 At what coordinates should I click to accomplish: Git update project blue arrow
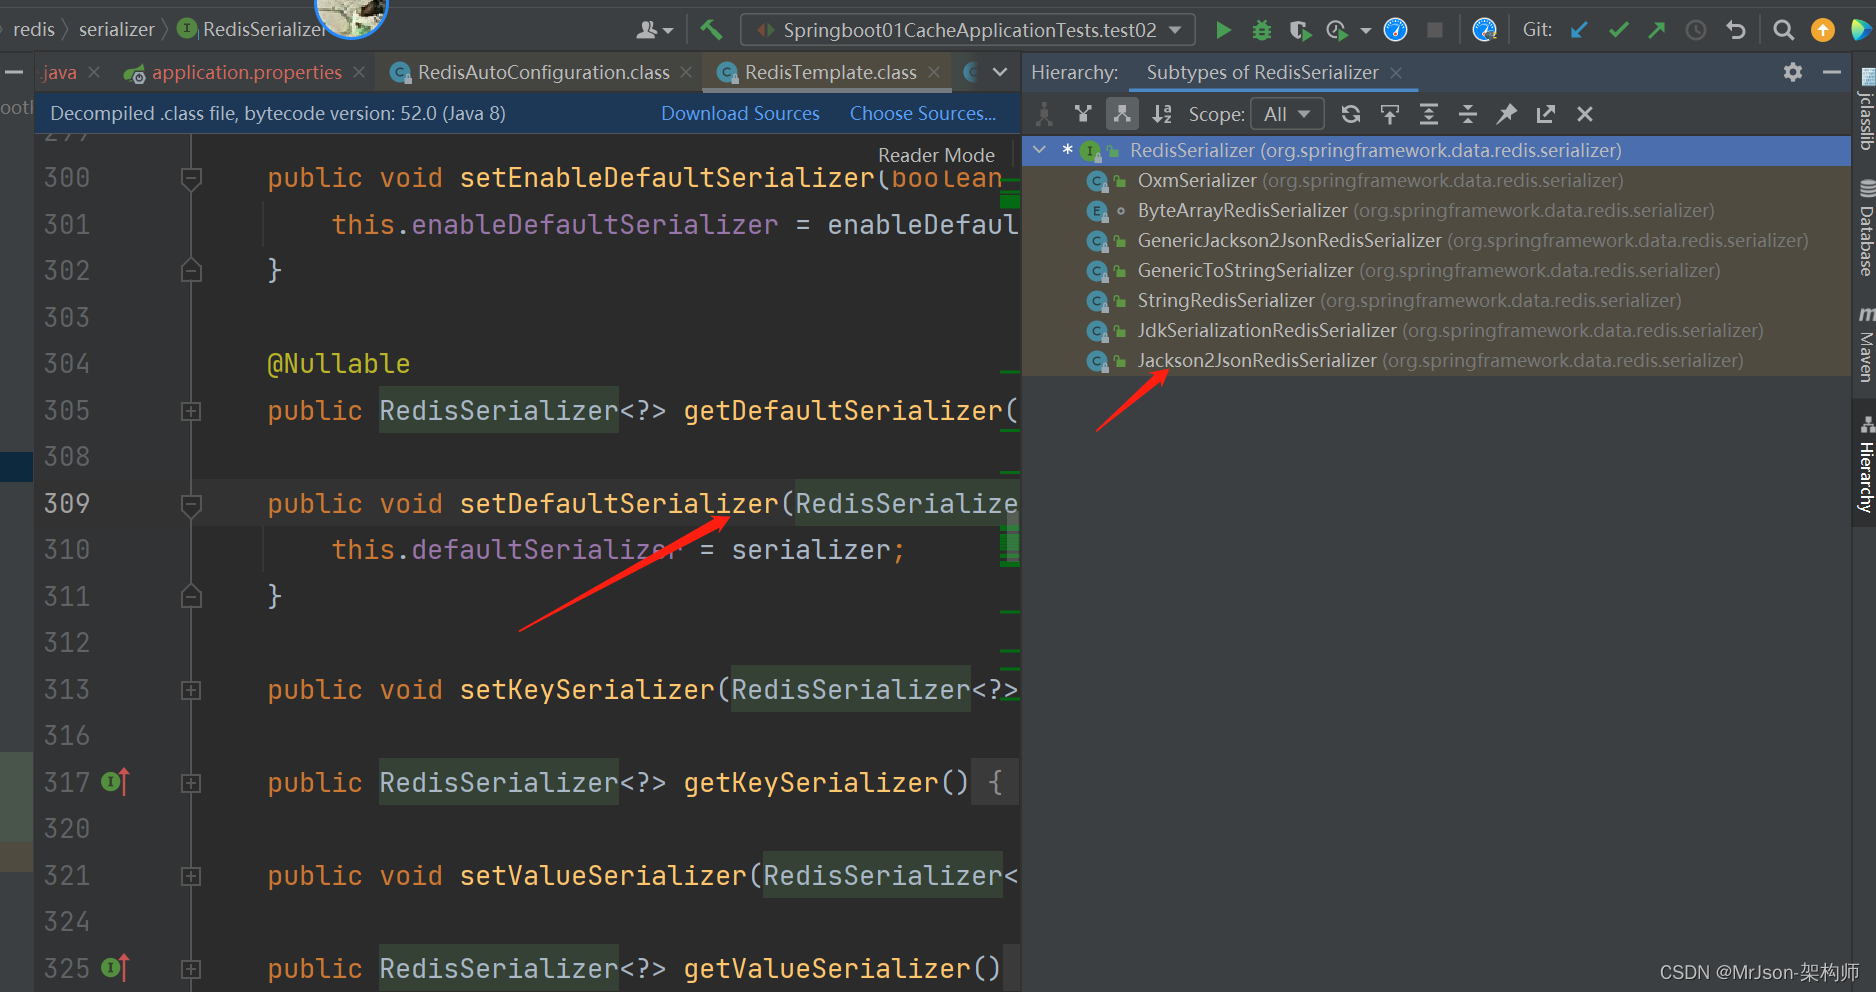1580,30
